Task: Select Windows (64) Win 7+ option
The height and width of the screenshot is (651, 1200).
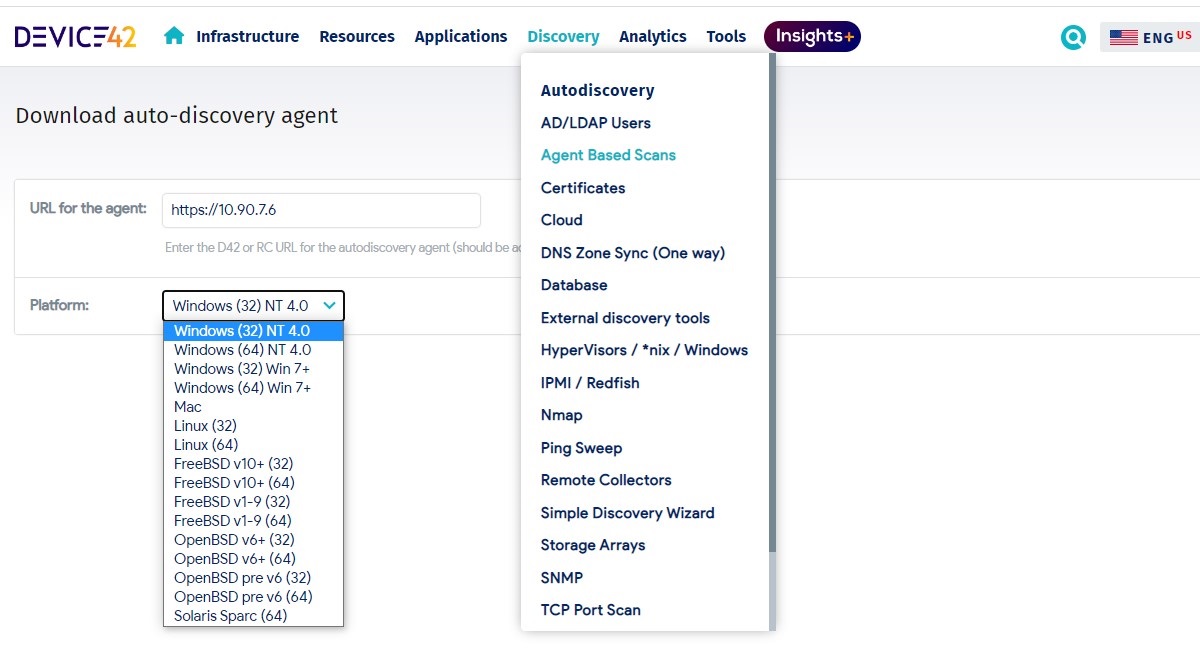Action: (x=253, y=388)
